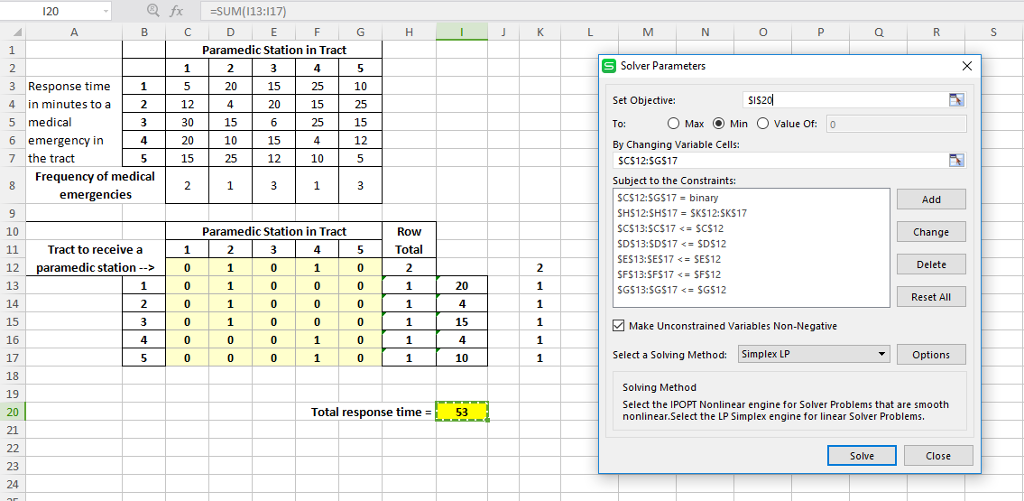Select the Min objective option

point(718,124)
